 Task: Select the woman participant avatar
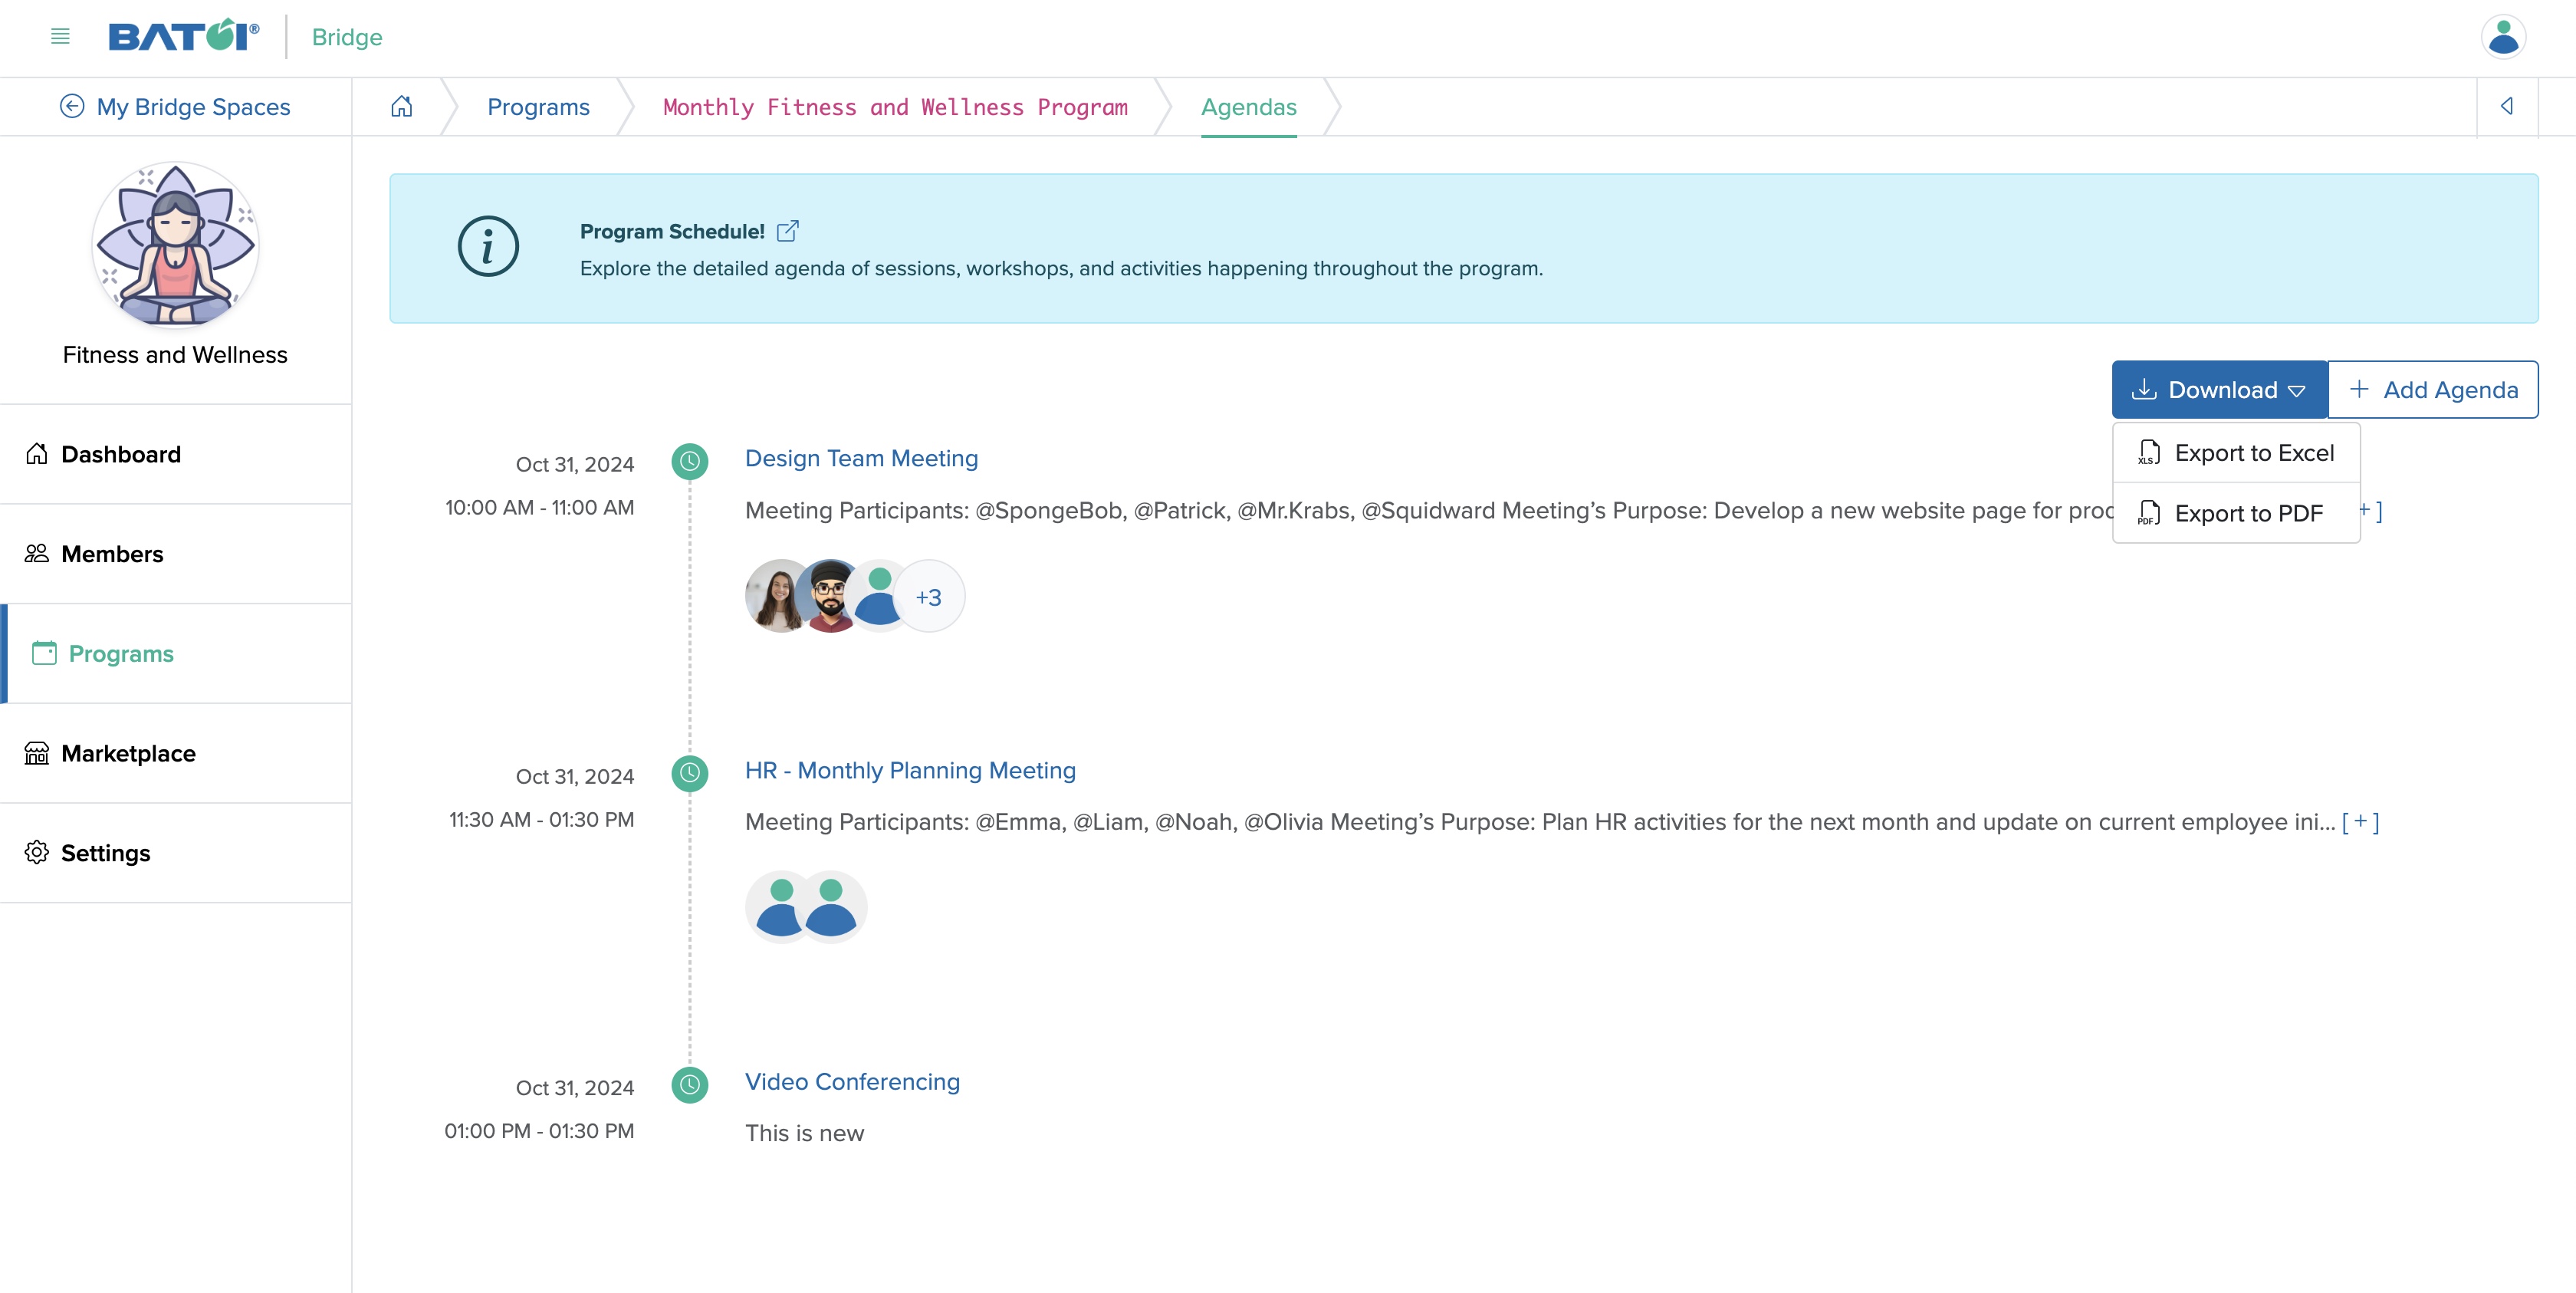pyautogui.click(x=776, y=596)
